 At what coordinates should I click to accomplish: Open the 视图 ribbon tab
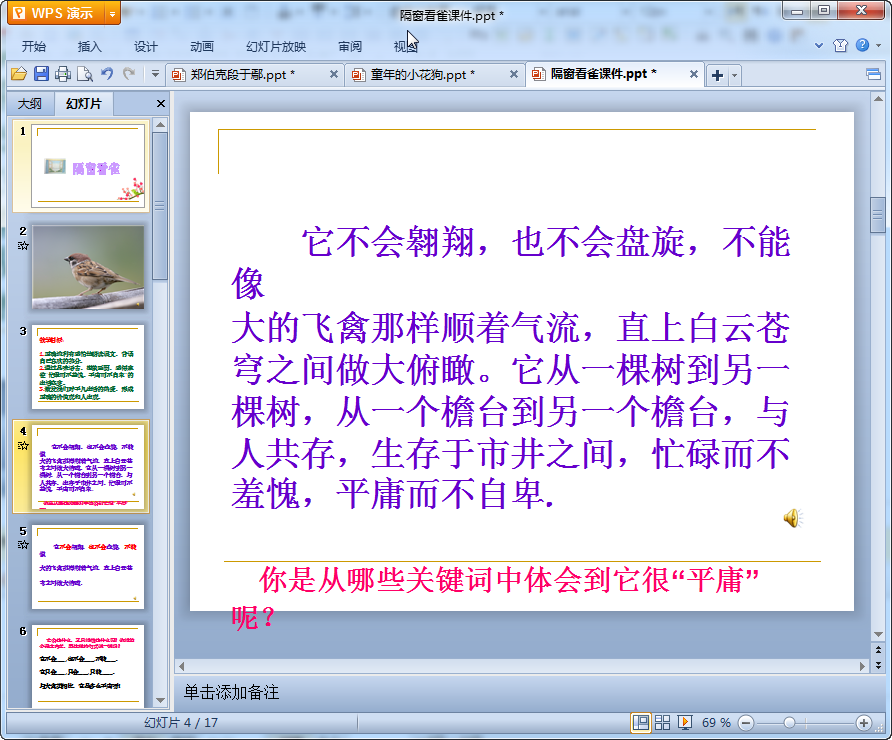pyautogui.click(x=406, y=47)
